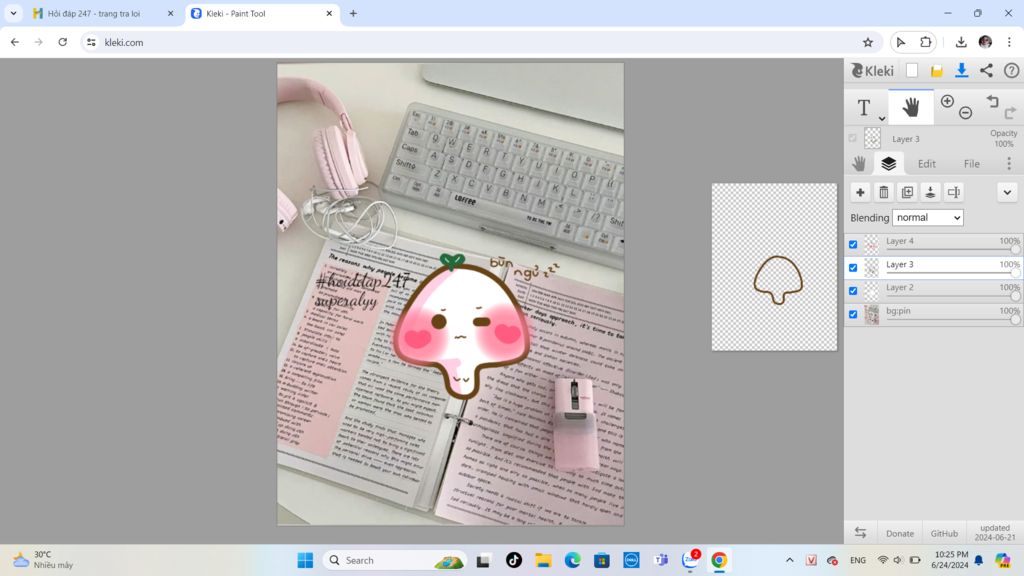
Task: Switch to the hand tool settings tab
Action: click(x=859, y=163)
